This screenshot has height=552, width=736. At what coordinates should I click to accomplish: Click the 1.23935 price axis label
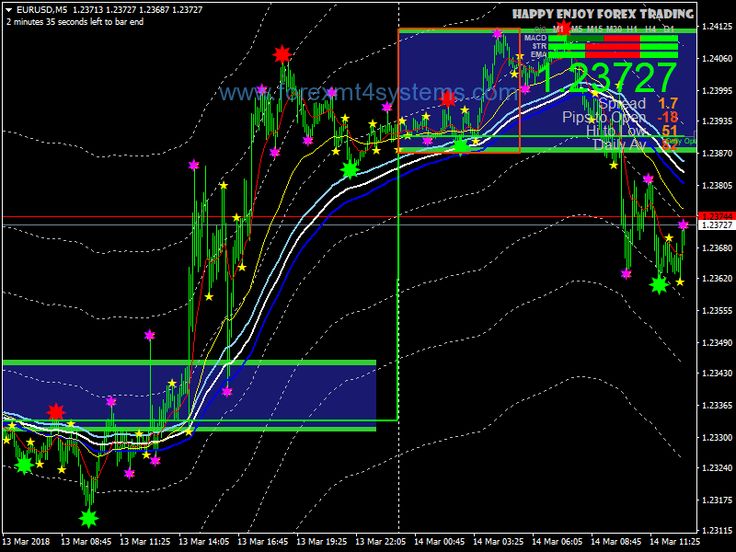pos(717,121)
